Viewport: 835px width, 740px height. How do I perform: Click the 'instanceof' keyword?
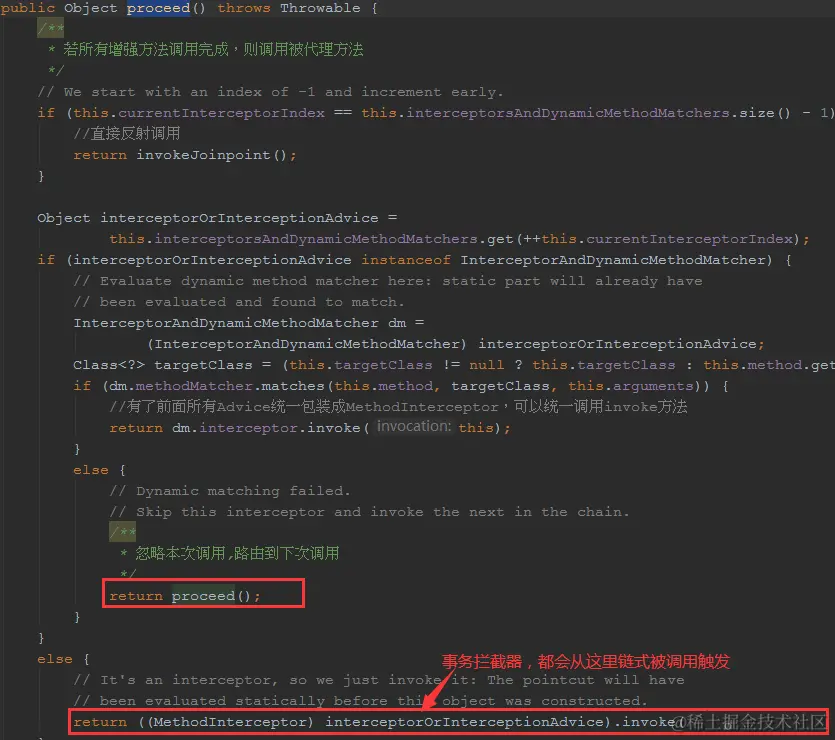coord(406,260)
